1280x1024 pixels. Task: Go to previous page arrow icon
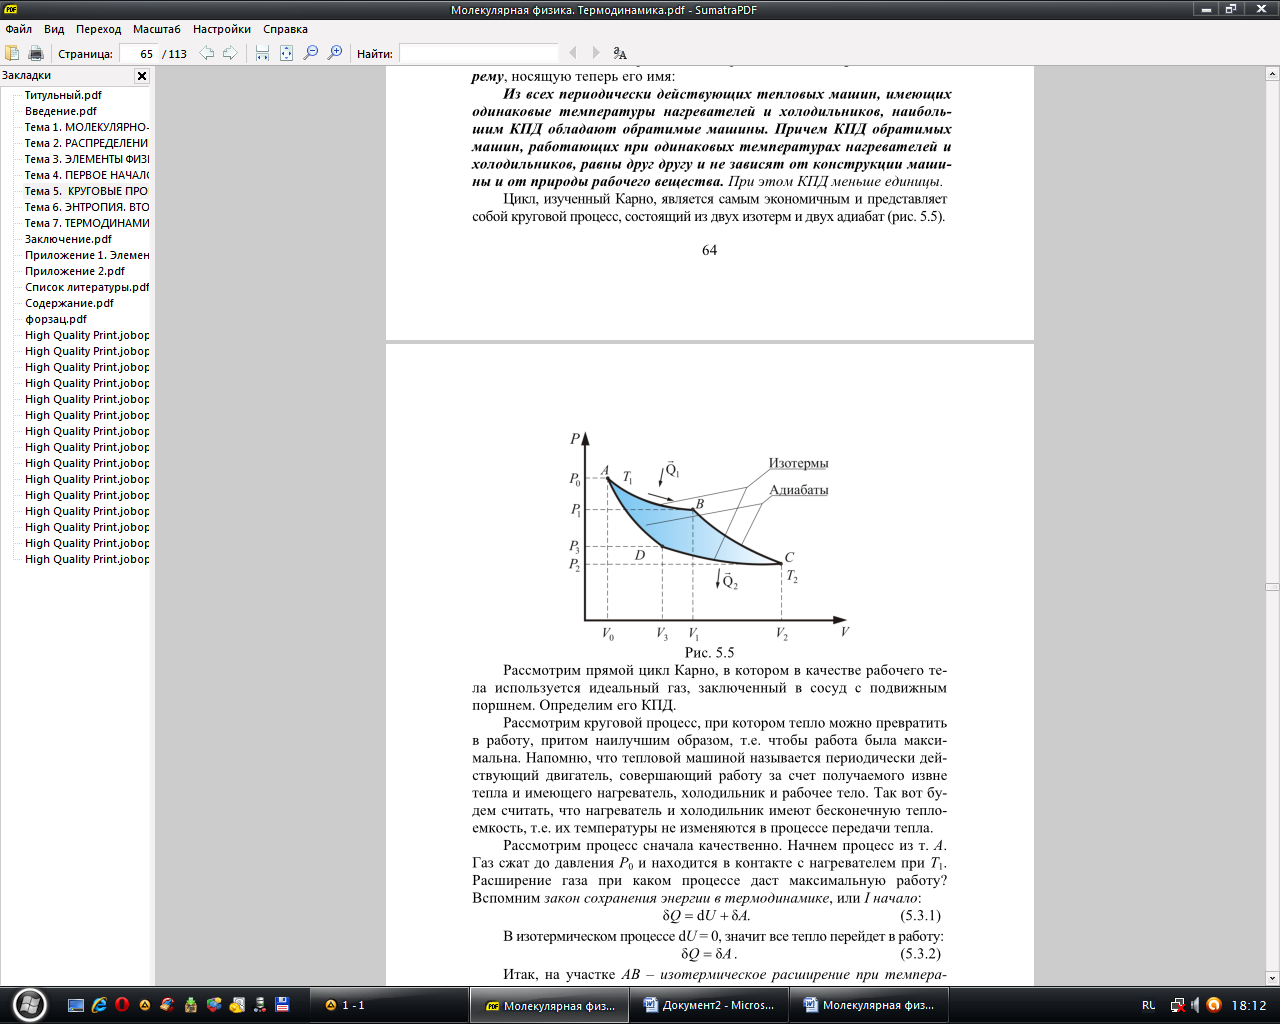[207, 53]
